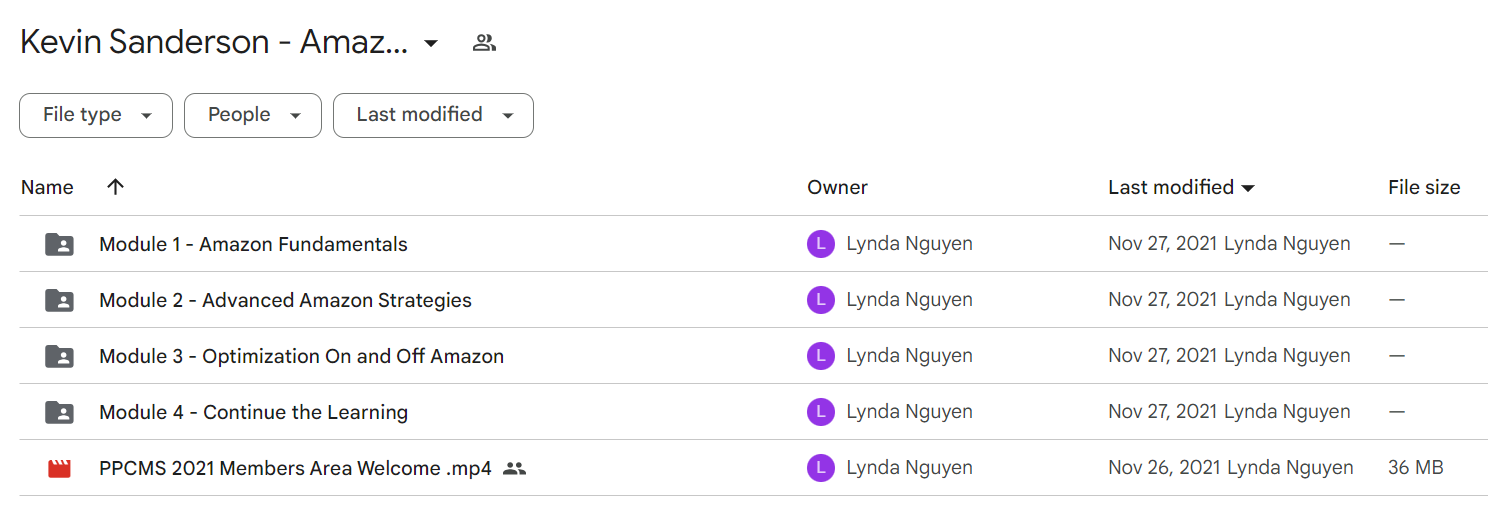Open the Last modified column header menu
The image size is (1488, 517).
(1181, 187)
